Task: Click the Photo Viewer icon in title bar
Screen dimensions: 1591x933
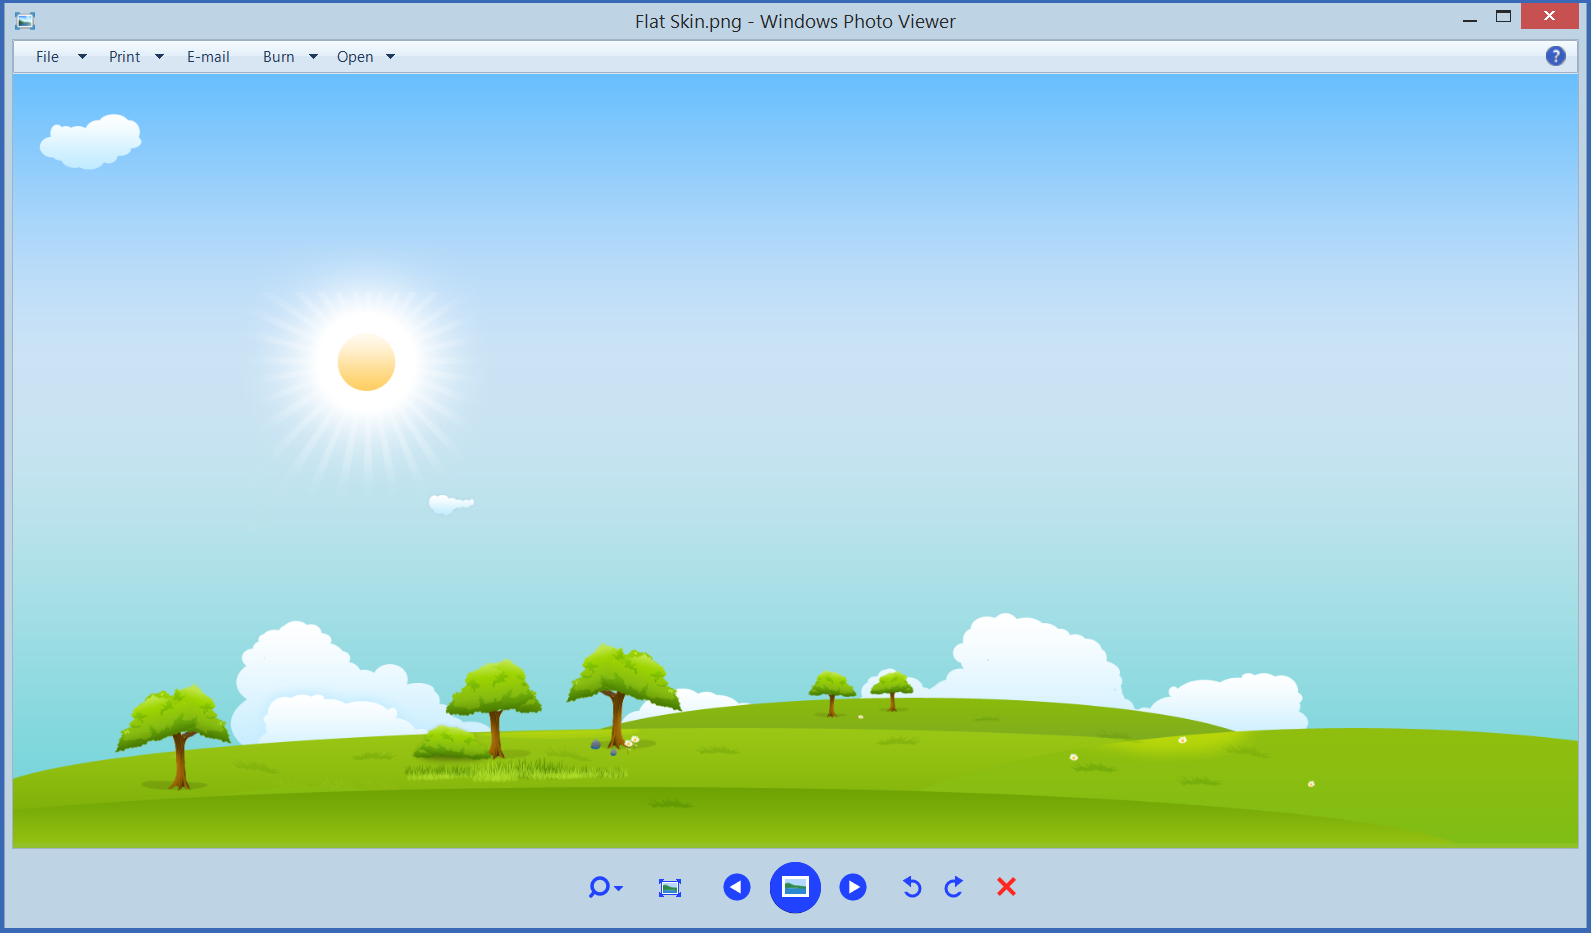Action: pyautogui.click(x=25, y=20)
